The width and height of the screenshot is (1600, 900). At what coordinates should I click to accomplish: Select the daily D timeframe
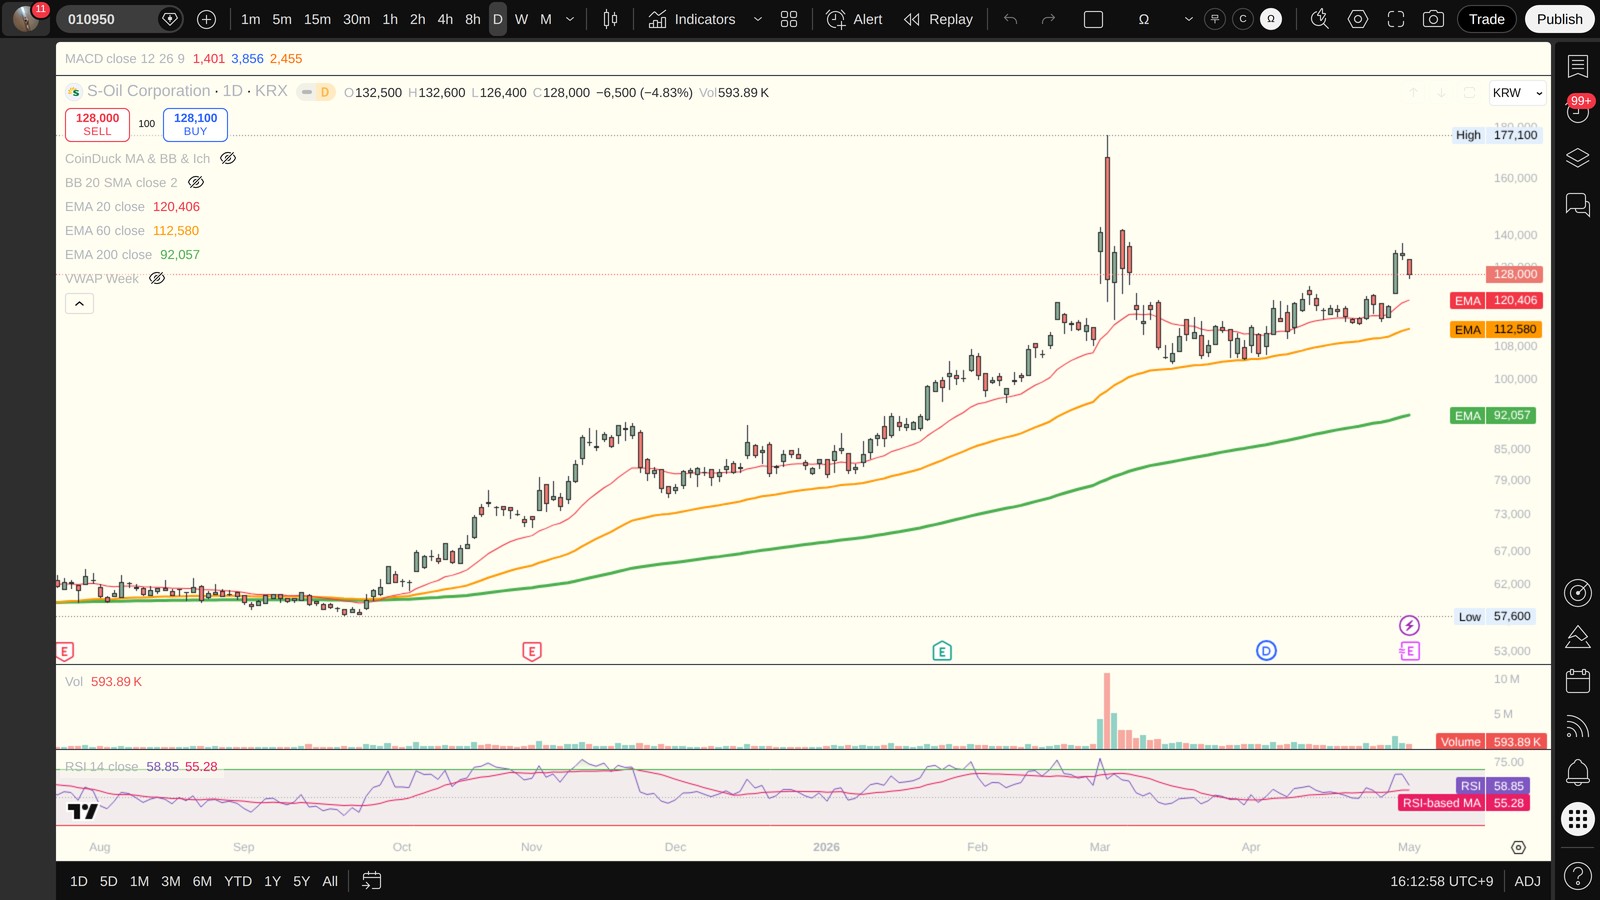tap(497, 19)
